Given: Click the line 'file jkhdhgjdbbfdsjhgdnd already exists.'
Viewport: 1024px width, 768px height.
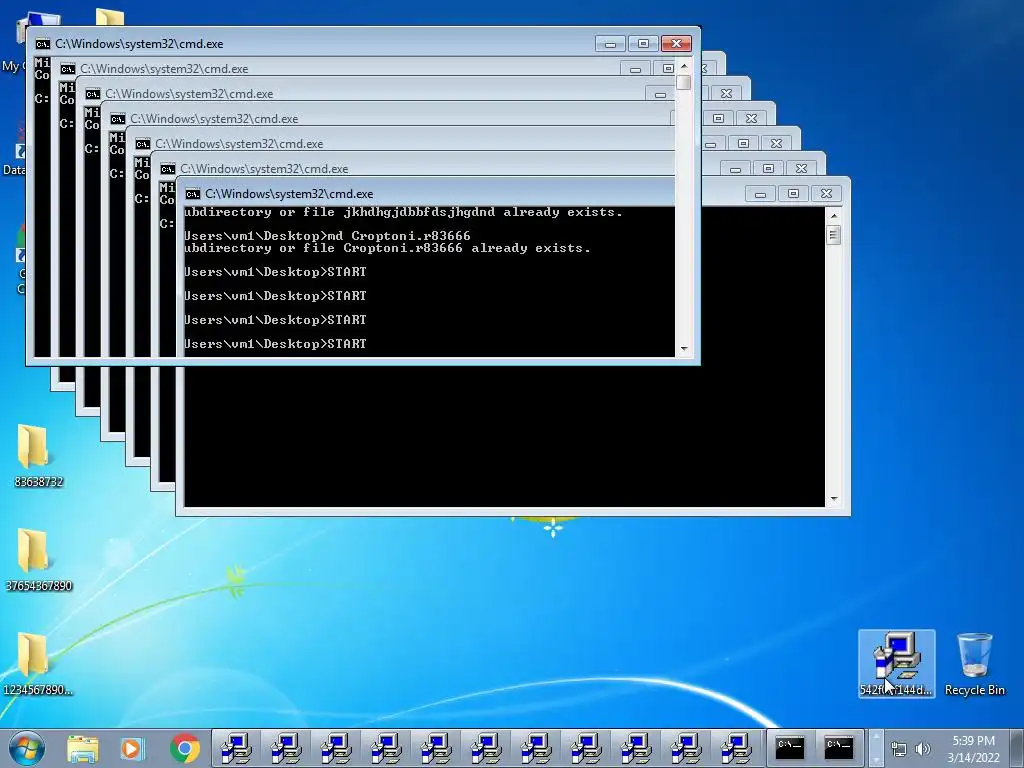Looking at the screenshot, I should [462, 212].
